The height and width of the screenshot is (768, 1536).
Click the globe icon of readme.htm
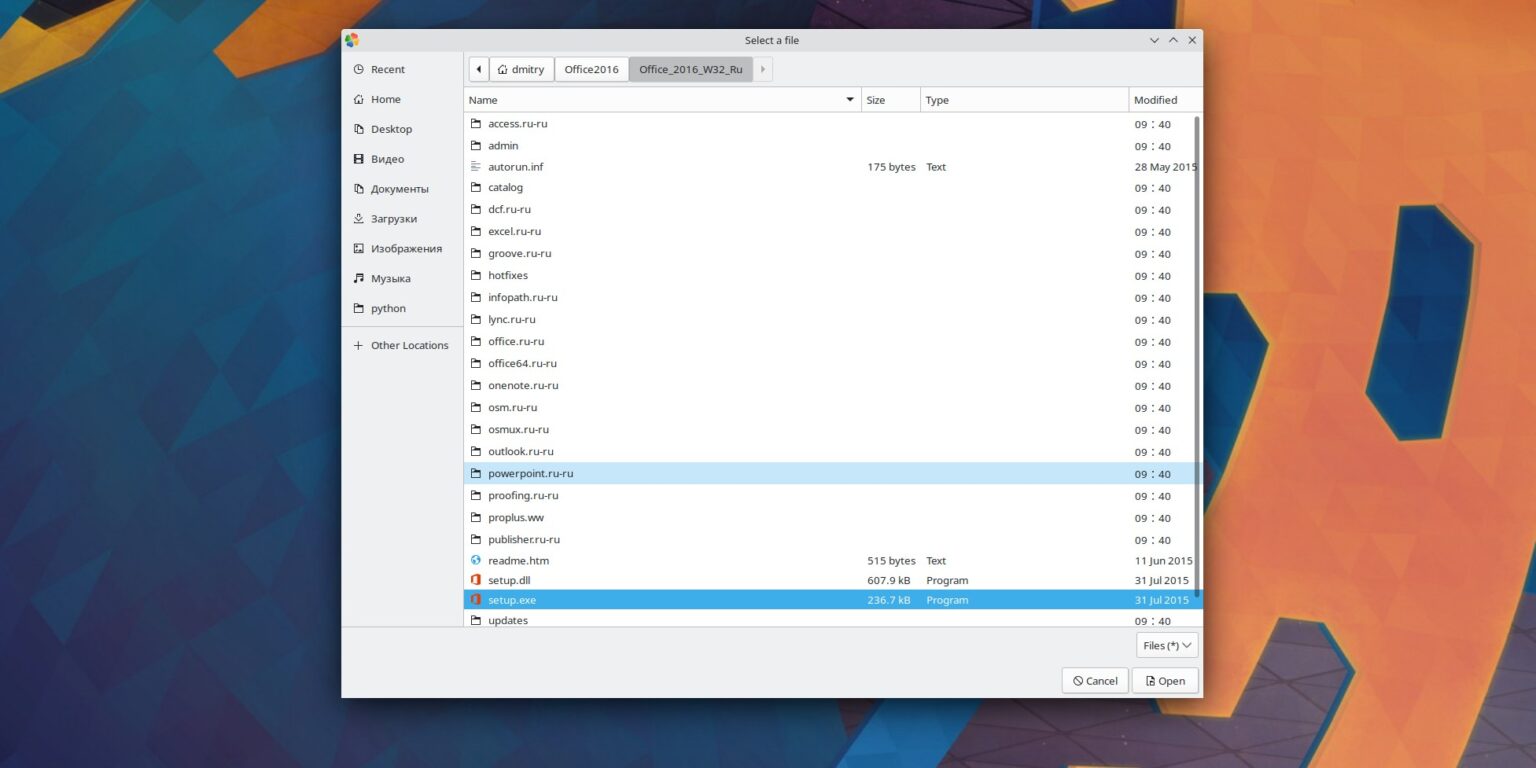pos(475,560)
